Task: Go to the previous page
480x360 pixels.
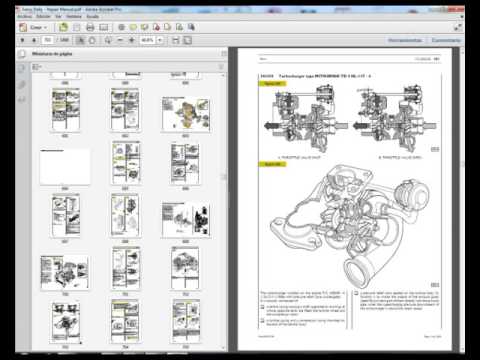Action: point(22,40)
